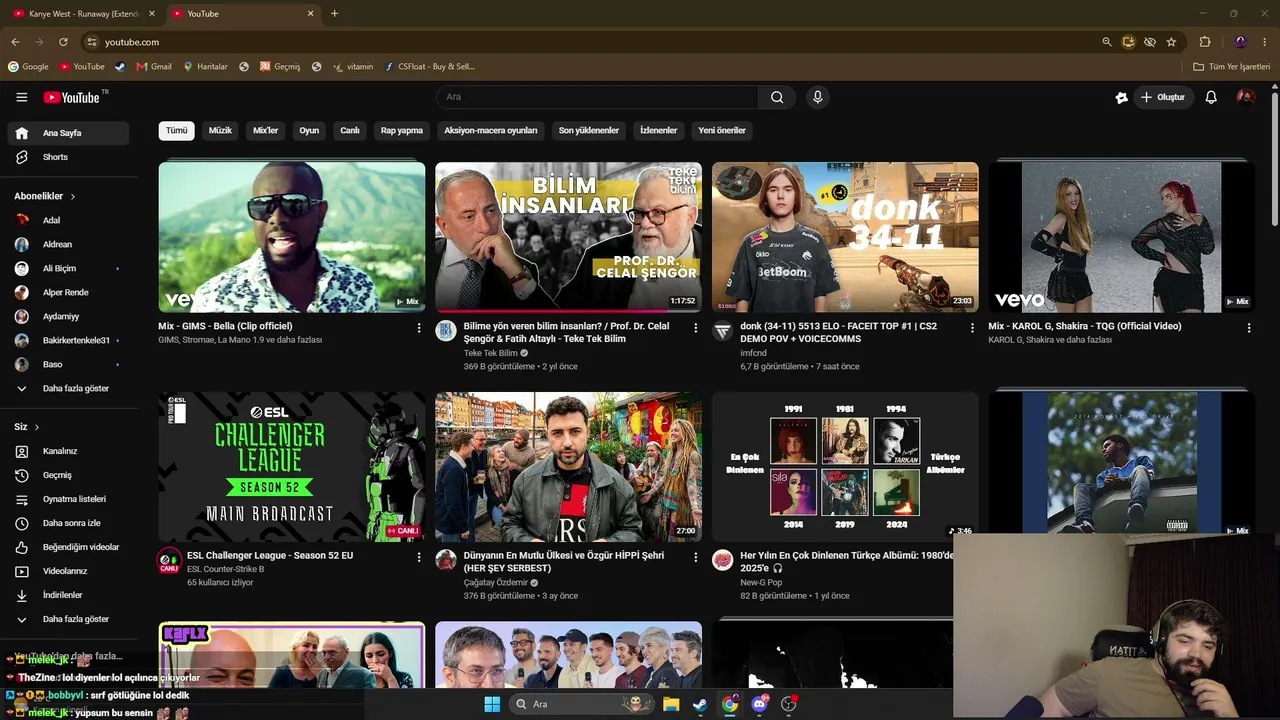Open the Gmail bookmark
Screen dimensions: 1280x720
point(154,67)
